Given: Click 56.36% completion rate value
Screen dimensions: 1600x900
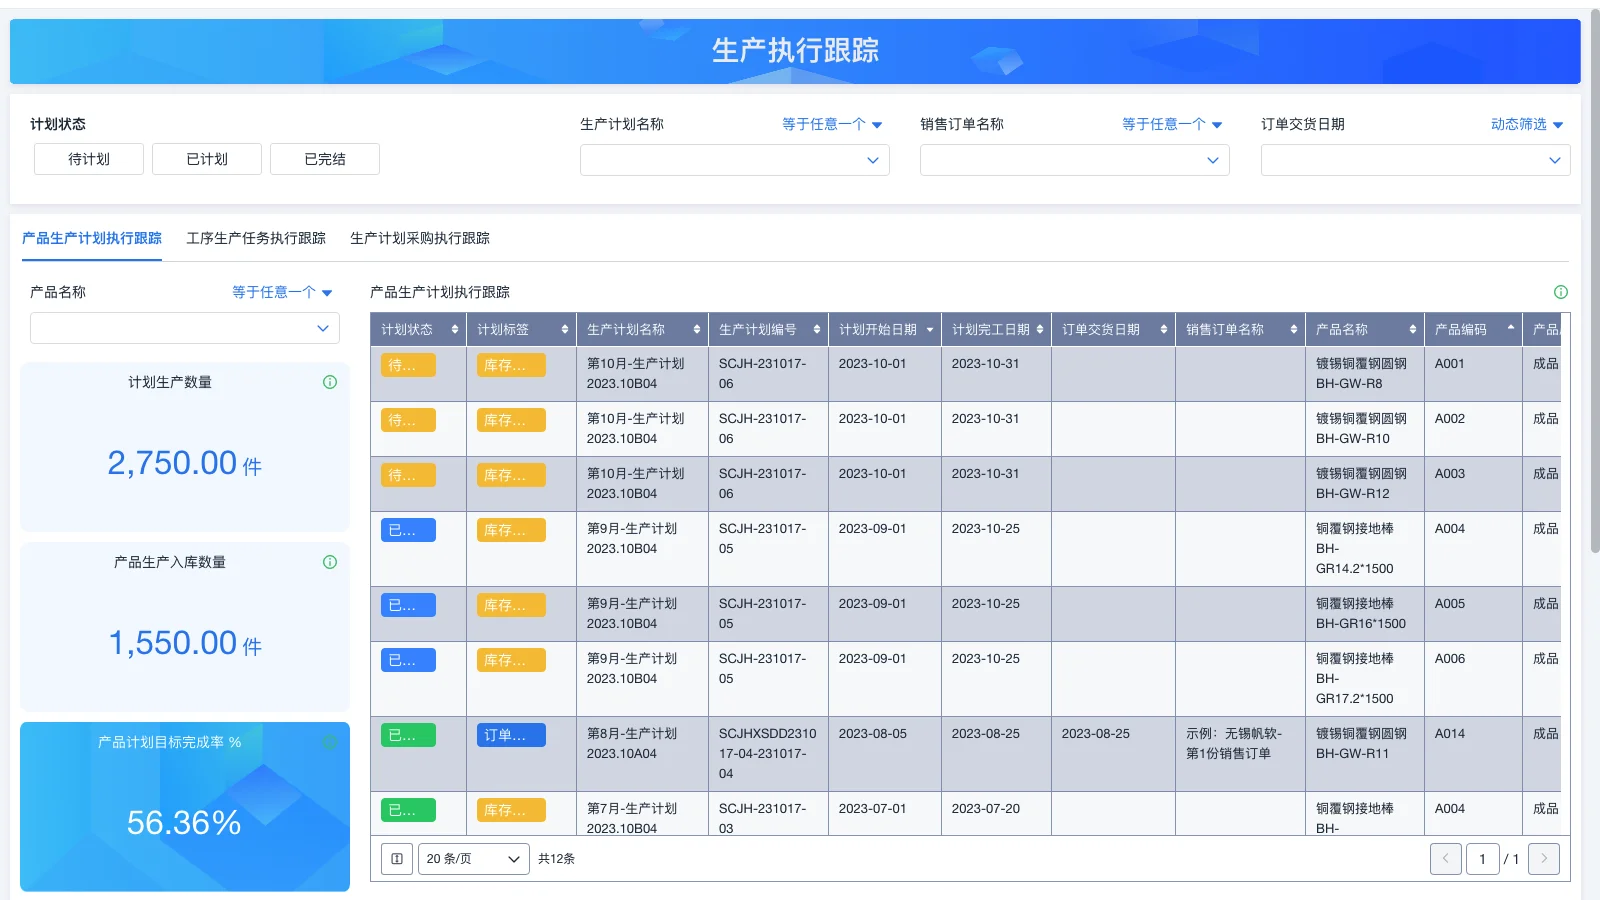Looking at the screenshot, I should (184, 823).
